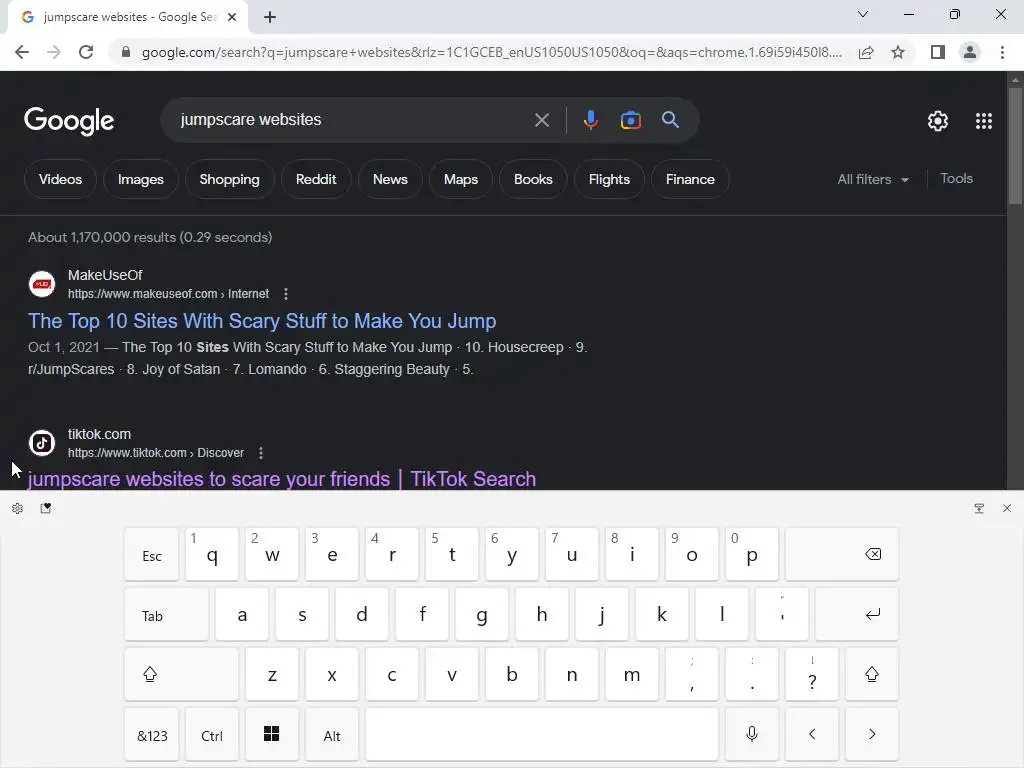The width and height of the screenshot is (1024, 768).
Task: Open a new tab with plus button
Action: pyautogui.click(x=270, y=17)
